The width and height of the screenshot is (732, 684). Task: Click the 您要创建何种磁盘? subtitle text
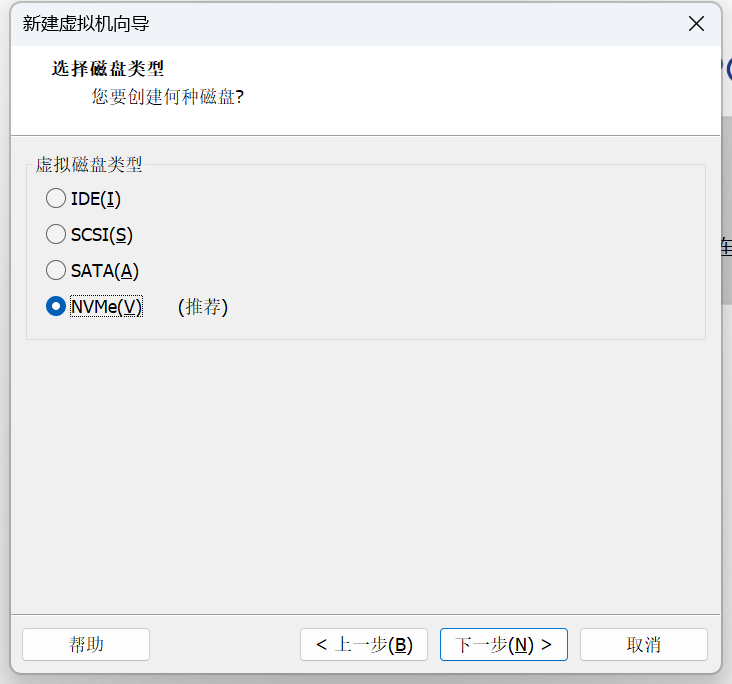tap(168, 97)
